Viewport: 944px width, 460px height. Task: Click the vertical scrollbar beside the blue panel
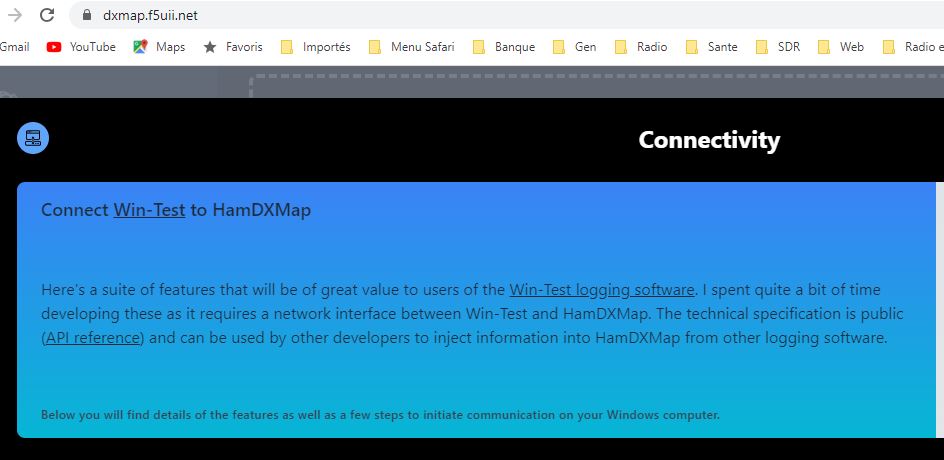940,309
